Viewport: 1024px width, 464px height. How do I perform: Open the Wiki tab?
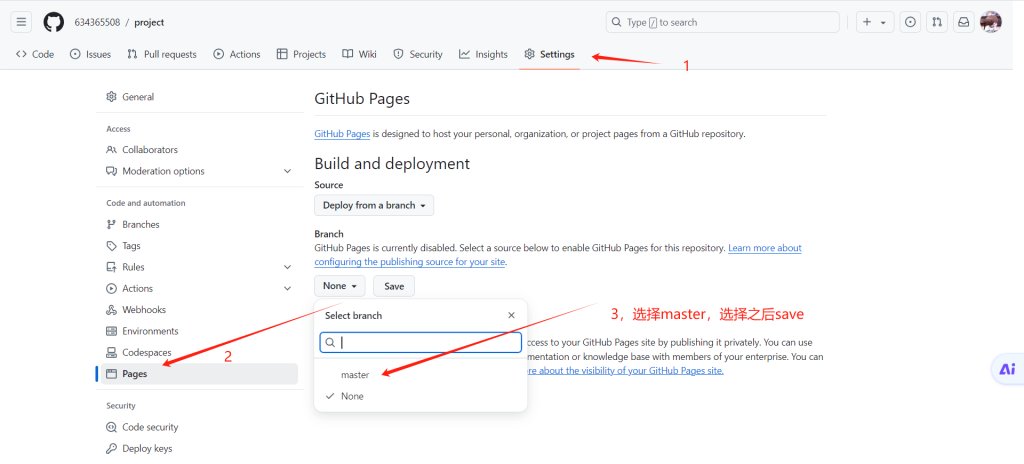point(359,54)
